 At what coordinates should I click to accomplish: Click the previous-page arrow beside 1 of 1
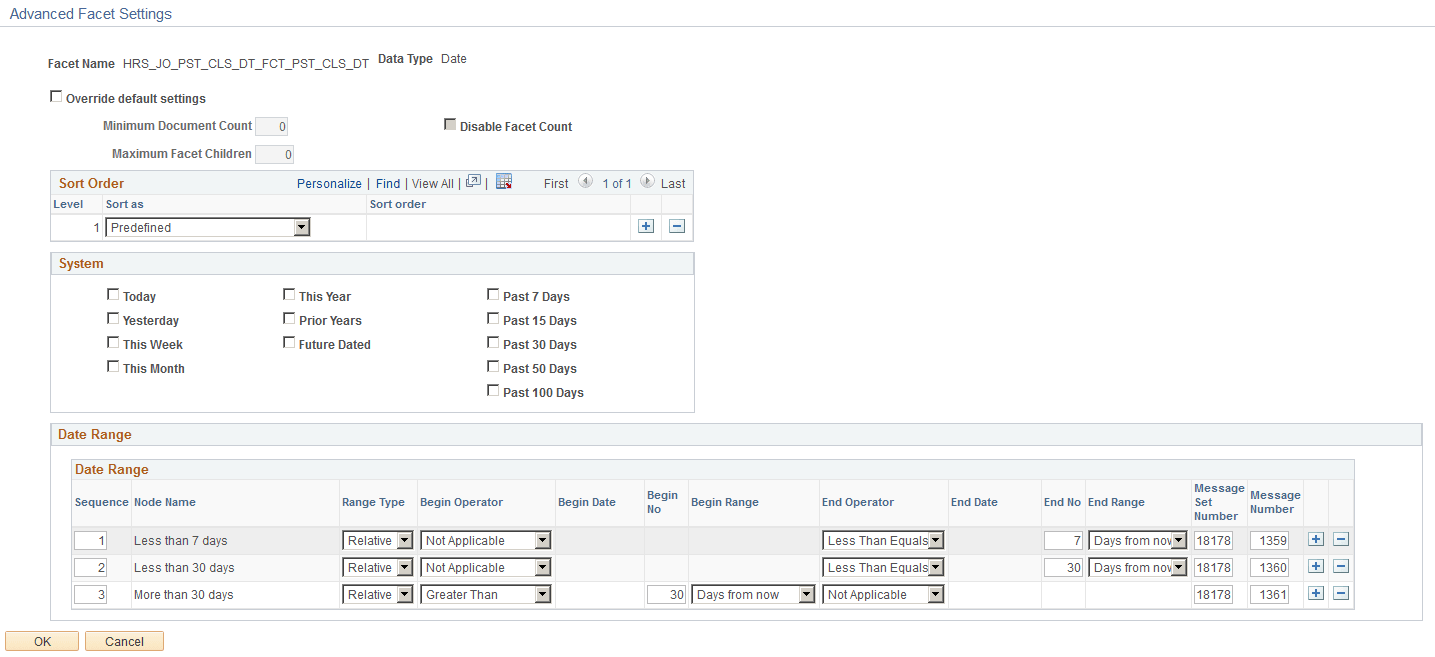(586, 182)
